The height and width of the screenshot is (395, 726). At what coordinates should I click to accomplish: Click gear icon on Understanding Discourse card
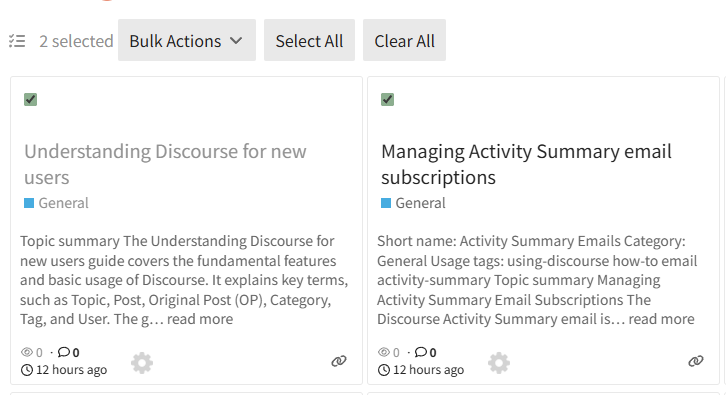pyautogui.click(x=142, y=363)
